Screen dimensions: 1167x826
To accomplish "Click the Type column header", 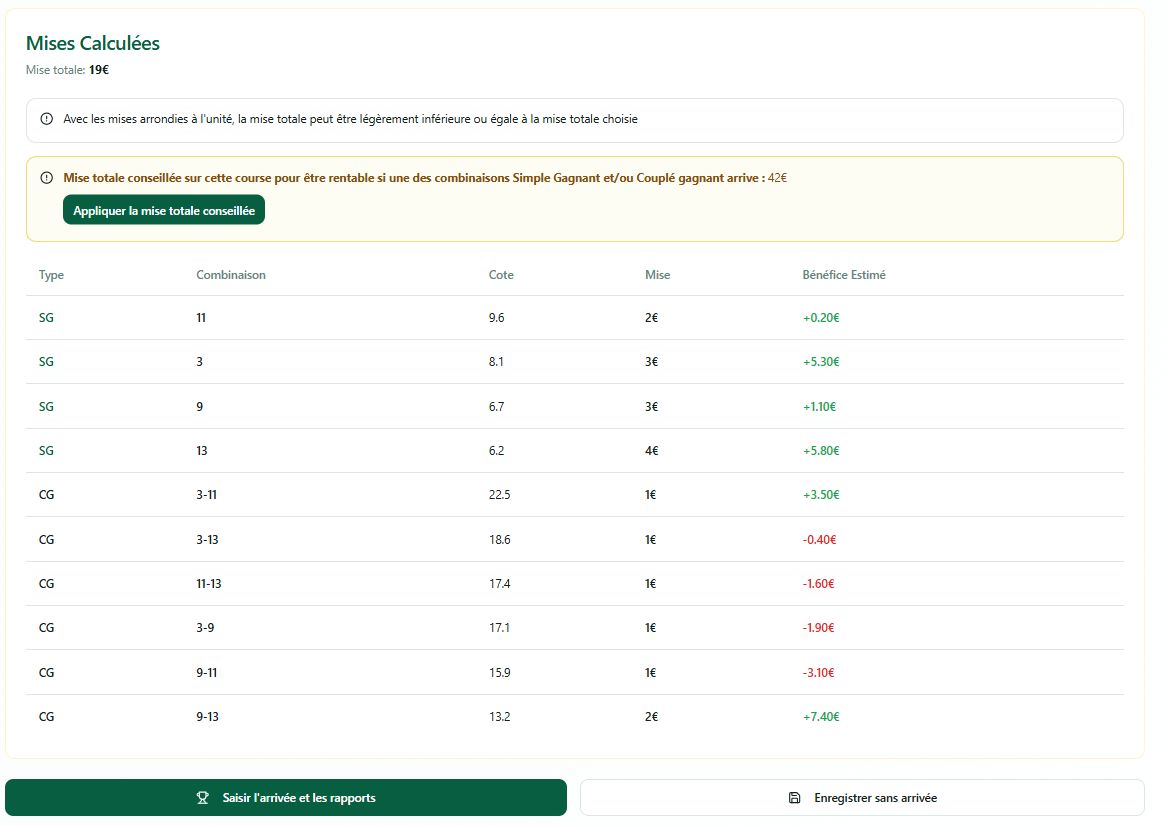I will tap(51, 275).
